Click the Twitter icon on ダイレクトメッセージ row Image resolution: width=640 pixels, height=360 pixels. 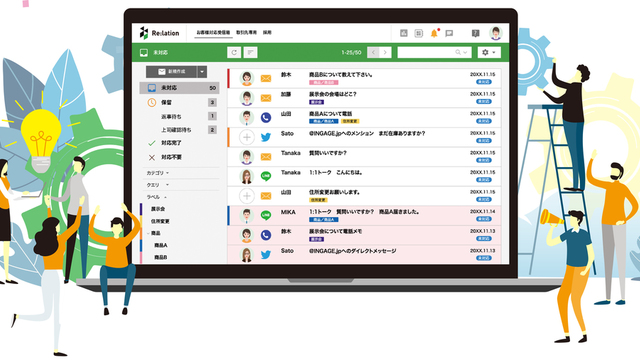pos(266,255)
